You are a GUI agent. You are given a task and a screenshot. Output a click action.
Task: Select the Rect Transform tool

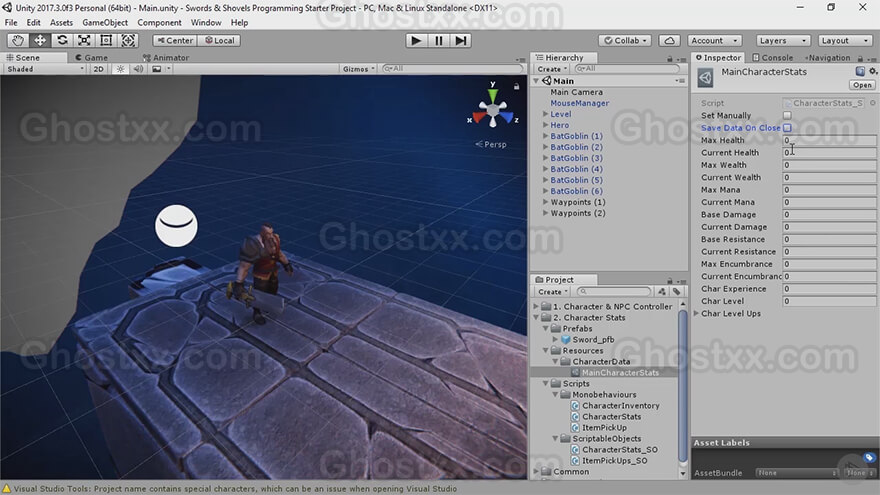click(106, 40)
